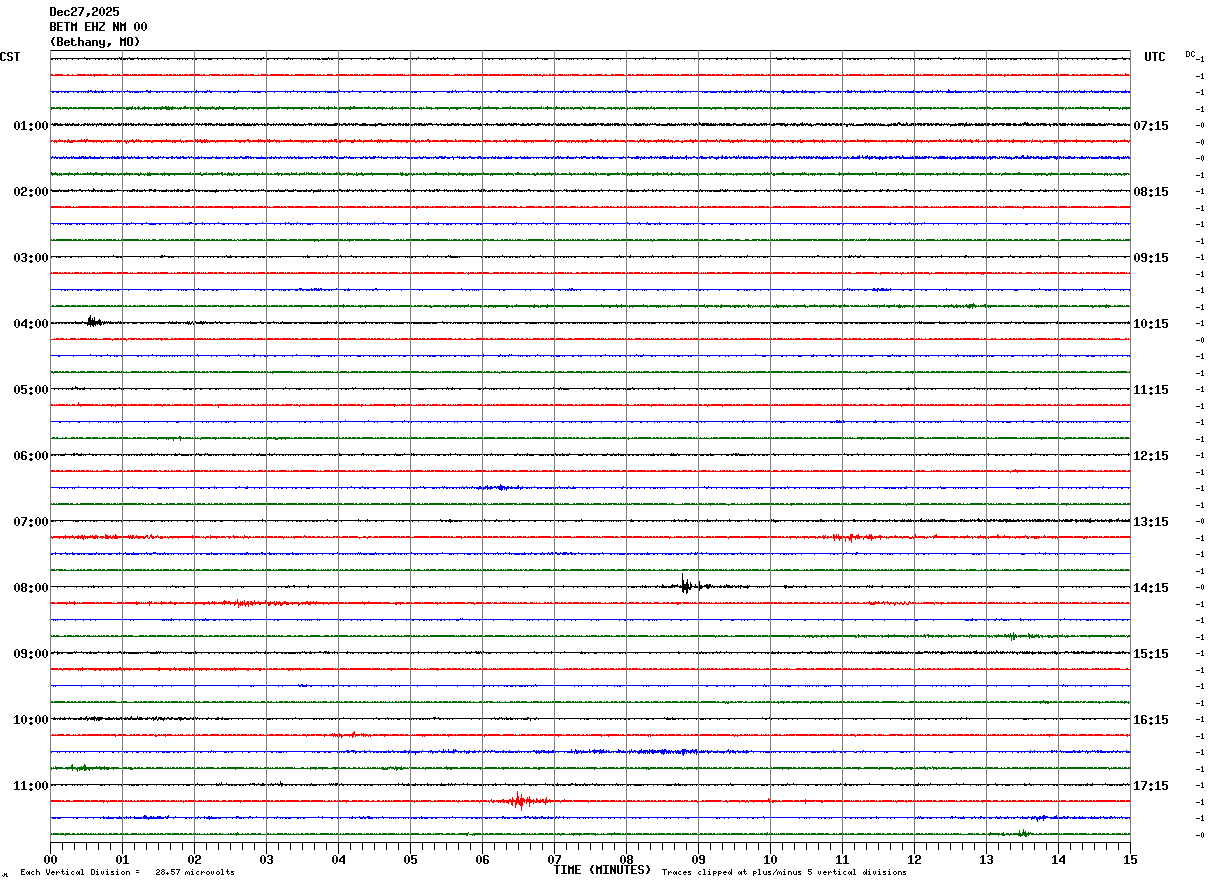Image resolution: width=1210 pixels, height=886 pixels.
Task: Select minute label 12 on the bottom axis
Action: point(914,859)
